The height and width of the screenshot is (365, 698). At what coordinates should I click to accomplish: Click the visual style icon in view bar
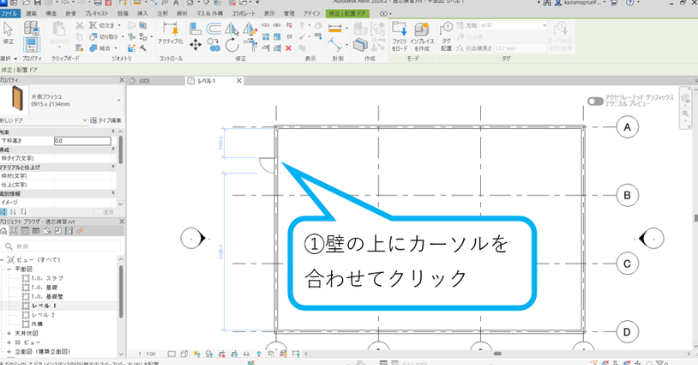coord(184,354)
